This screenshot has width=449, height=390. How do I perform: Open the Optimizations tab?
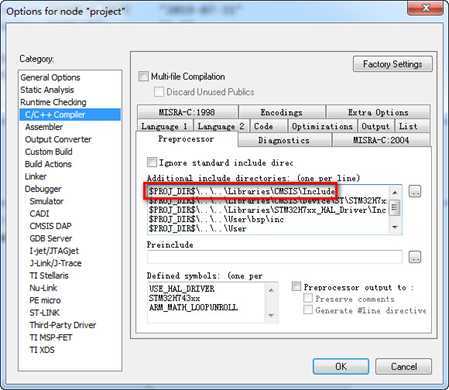click(x=322, y=126)
